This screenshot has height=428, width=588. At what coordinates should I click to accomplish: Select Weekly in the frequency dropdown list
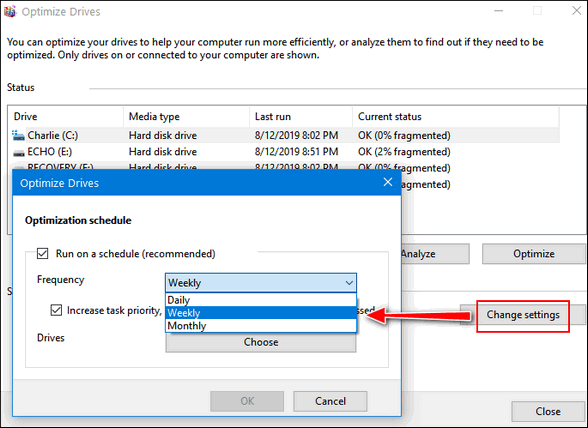tap(261, 312)
